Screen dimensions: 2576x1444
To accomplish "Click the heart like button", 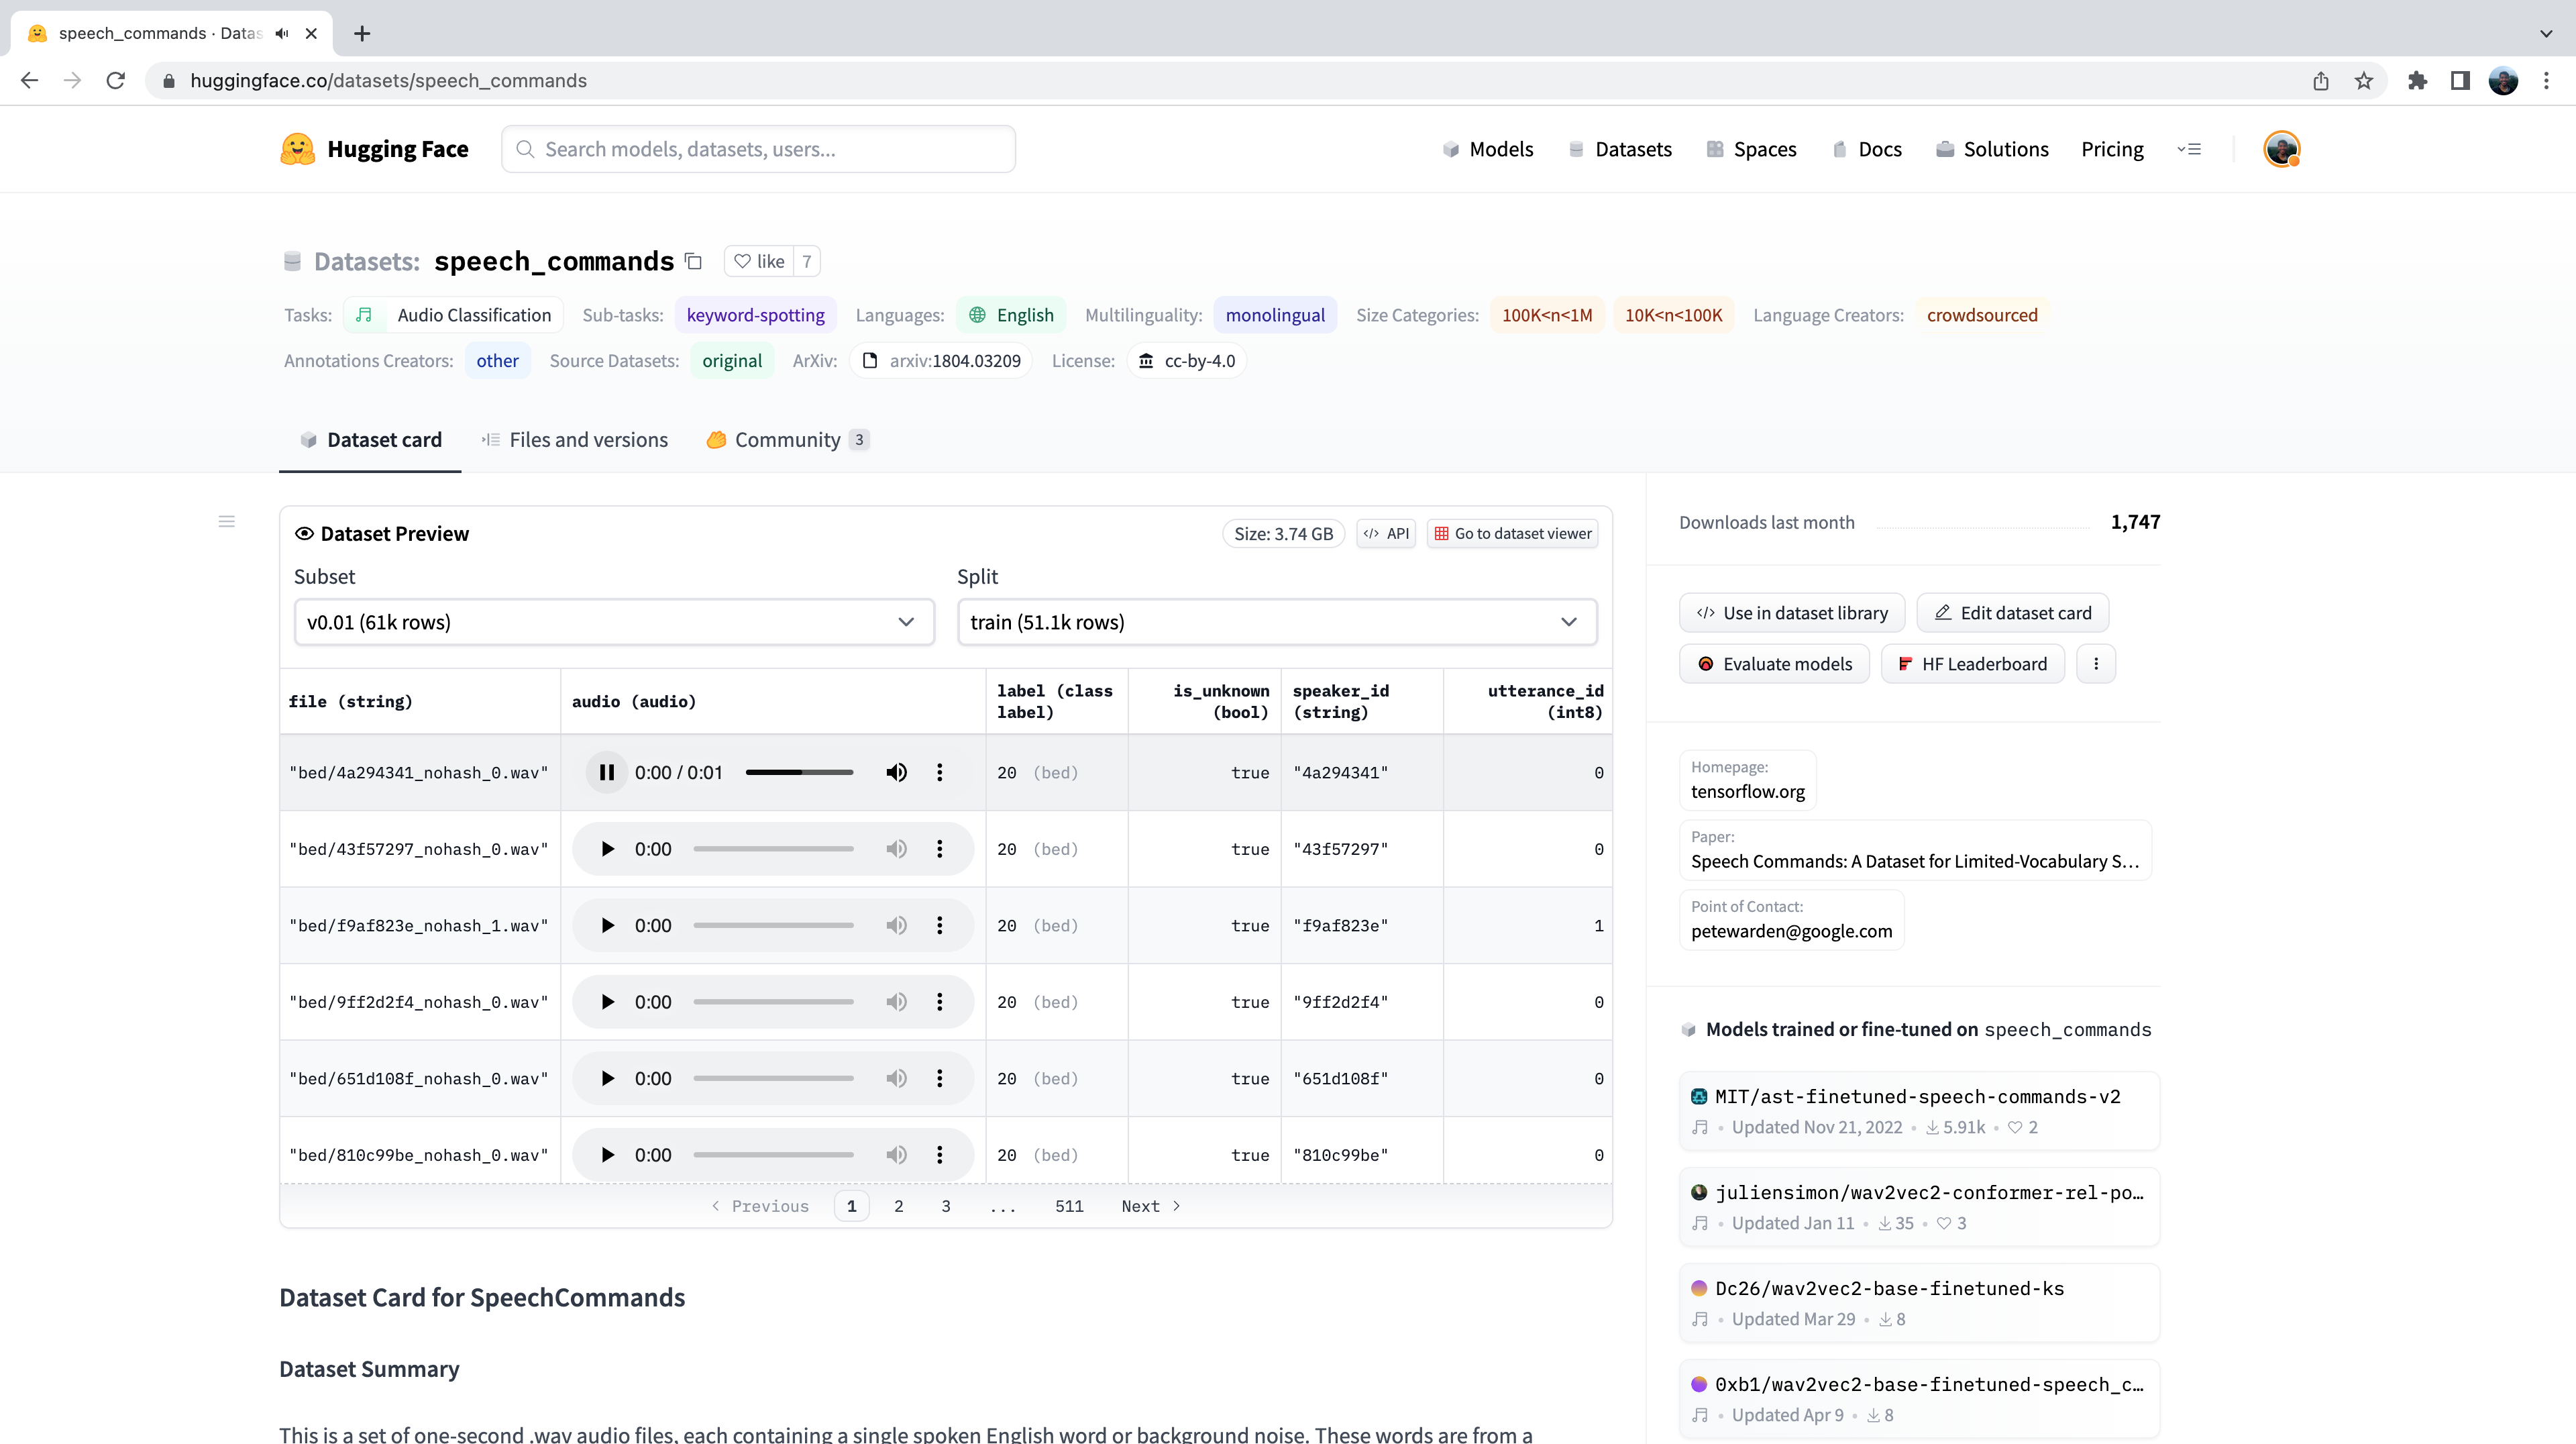I will 759,261.
